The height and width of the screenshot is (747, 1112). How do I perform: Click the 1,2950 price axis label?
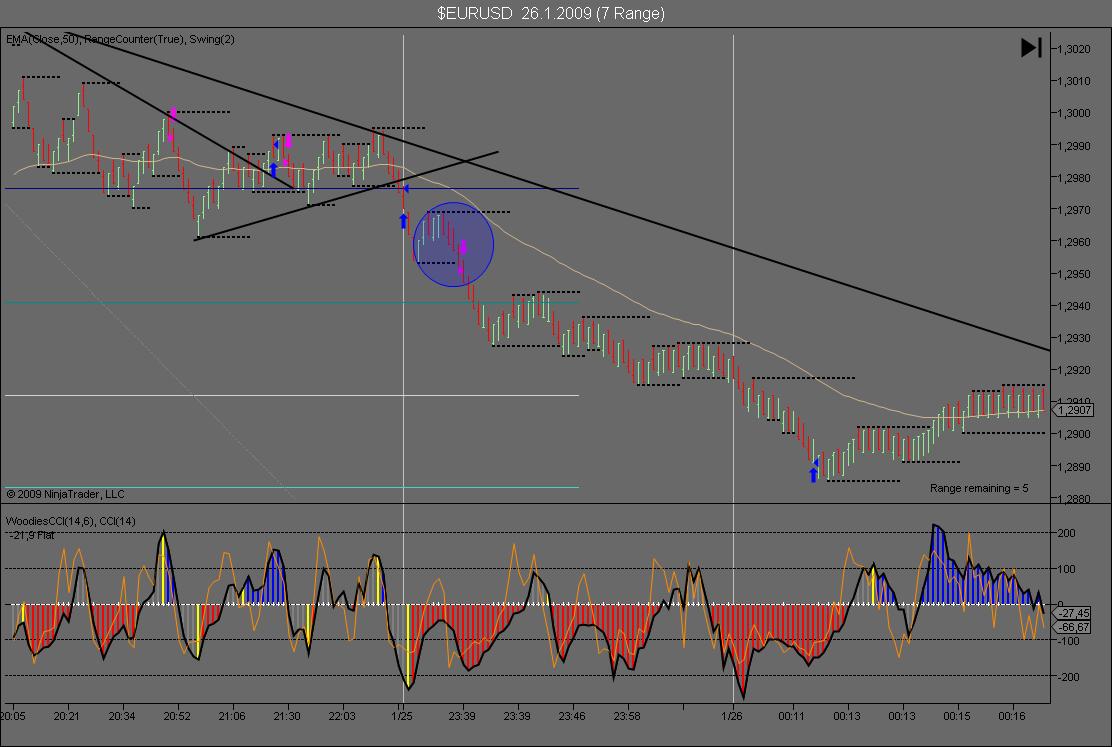(x=1074, y=274)
